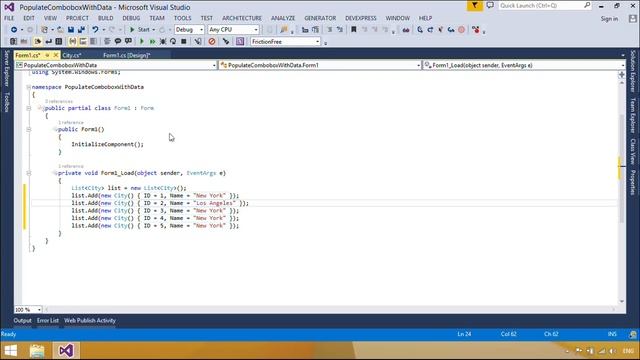Switch to the City.cs tab

pyautogui.click(x=72, y=55)
